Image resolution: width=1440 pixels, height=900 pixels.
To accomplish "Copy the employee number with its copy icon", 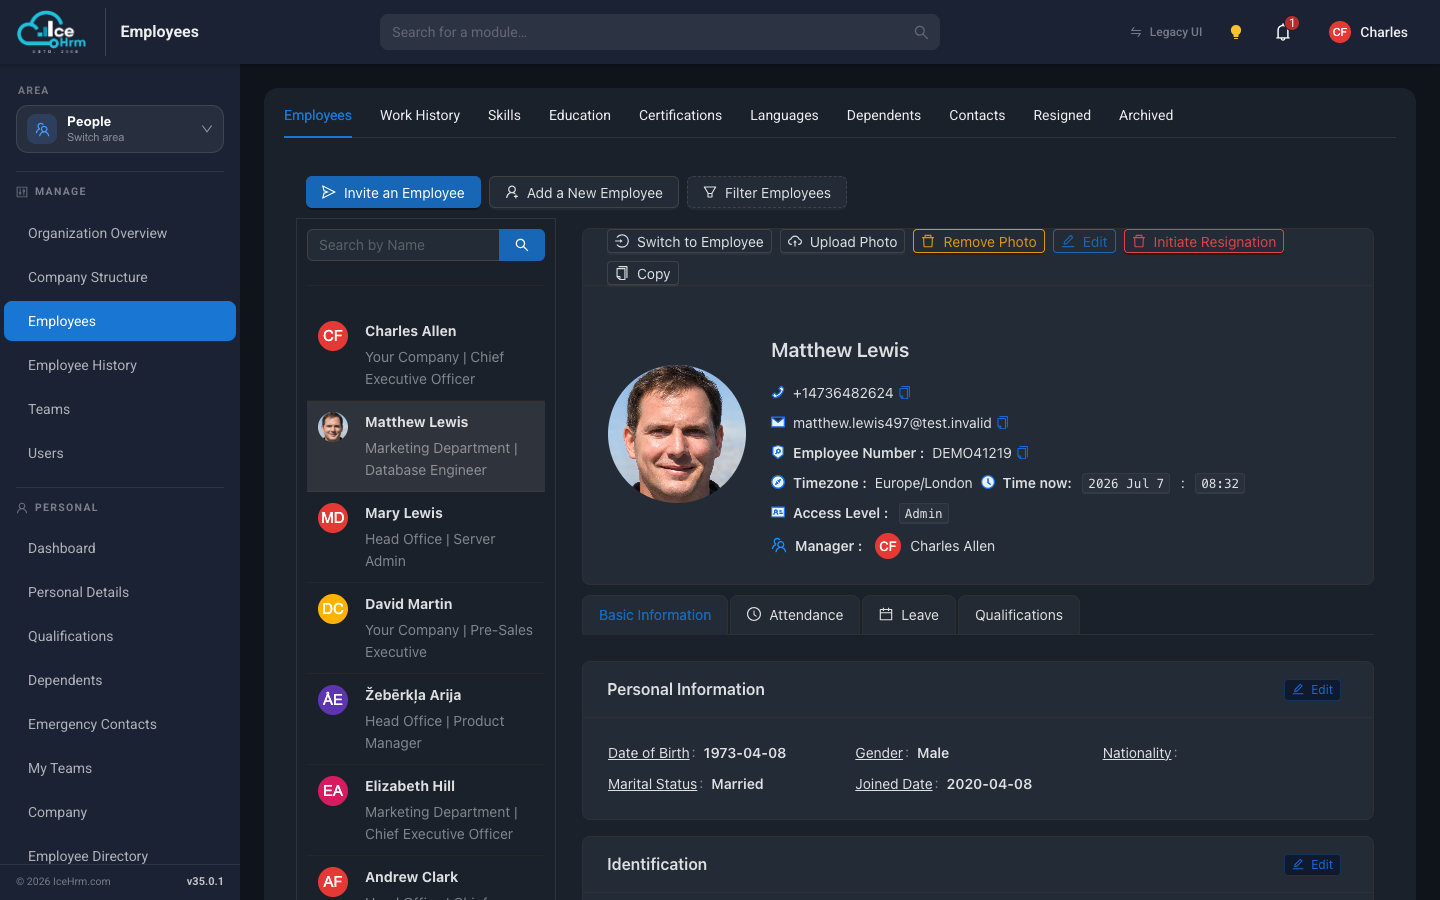I will (x=1023, y=453).
